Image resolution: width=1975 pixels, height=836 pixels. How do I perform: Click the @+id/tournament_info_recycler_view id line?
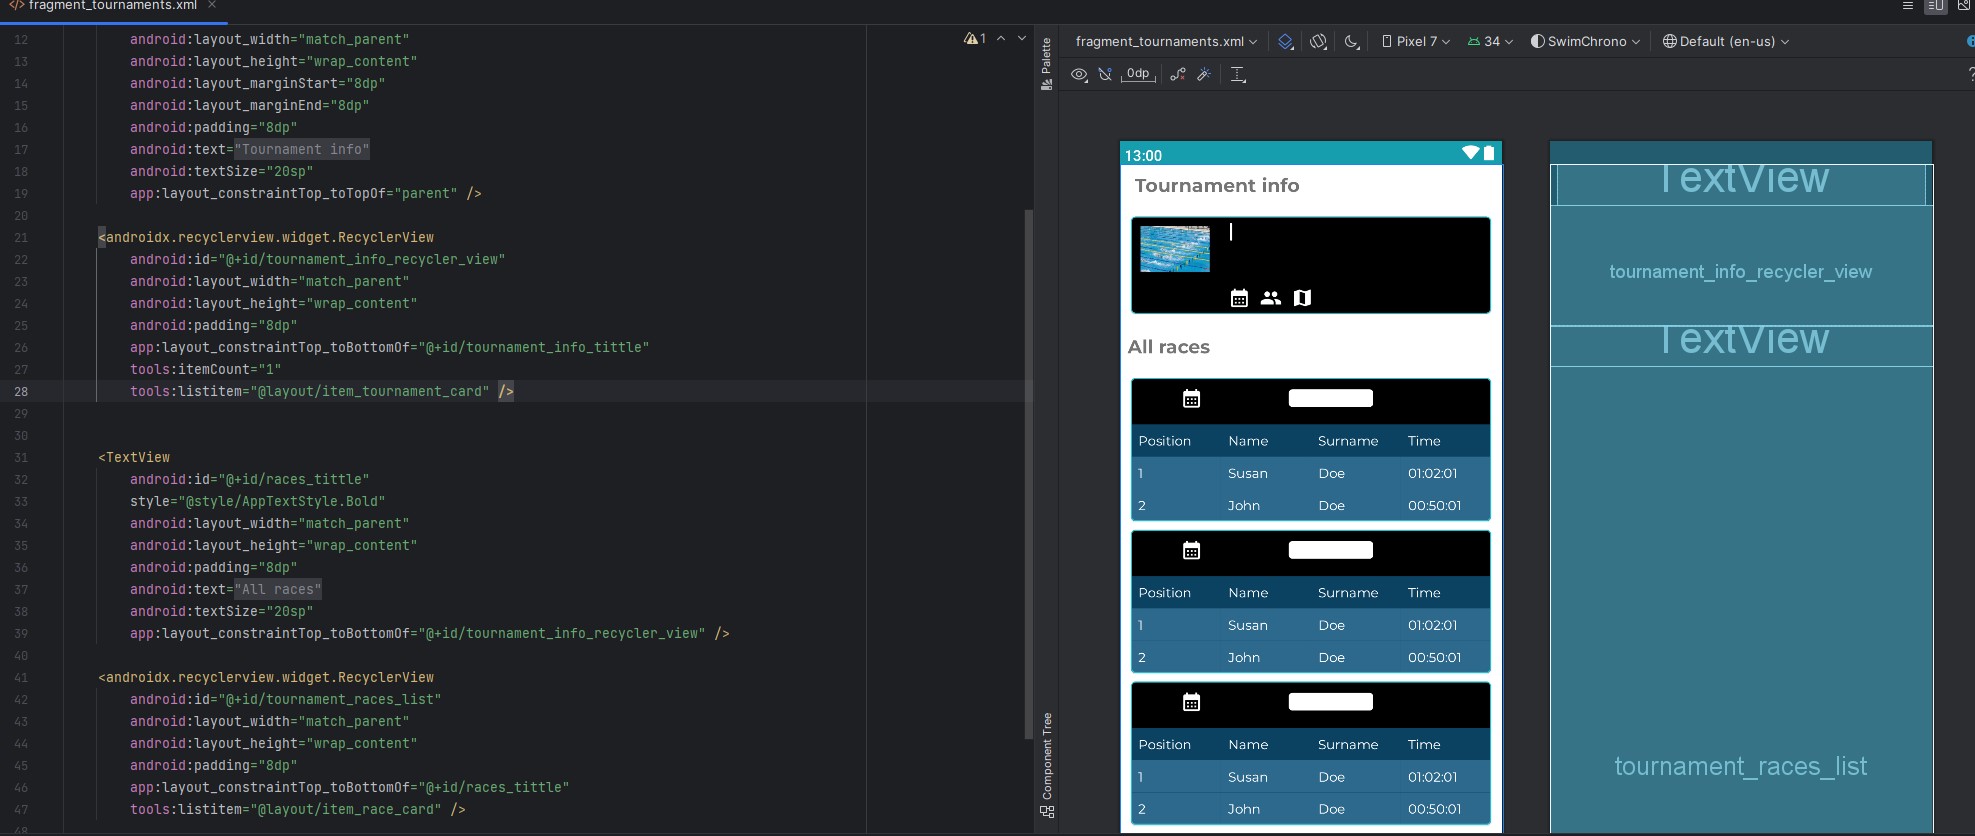(318, 259)
